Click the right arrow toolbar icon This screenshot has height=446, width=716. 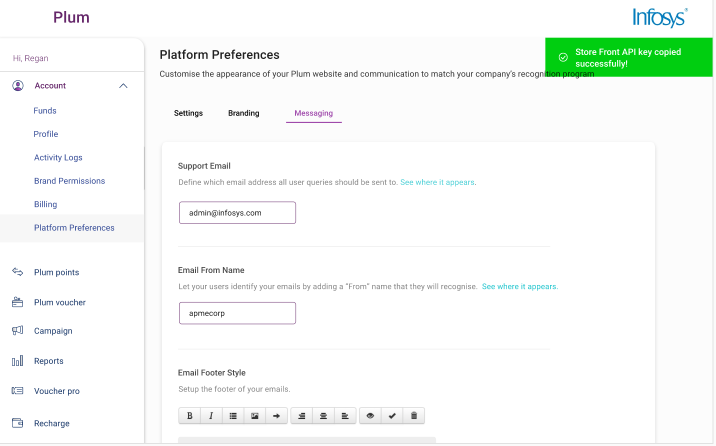[276, 416]
